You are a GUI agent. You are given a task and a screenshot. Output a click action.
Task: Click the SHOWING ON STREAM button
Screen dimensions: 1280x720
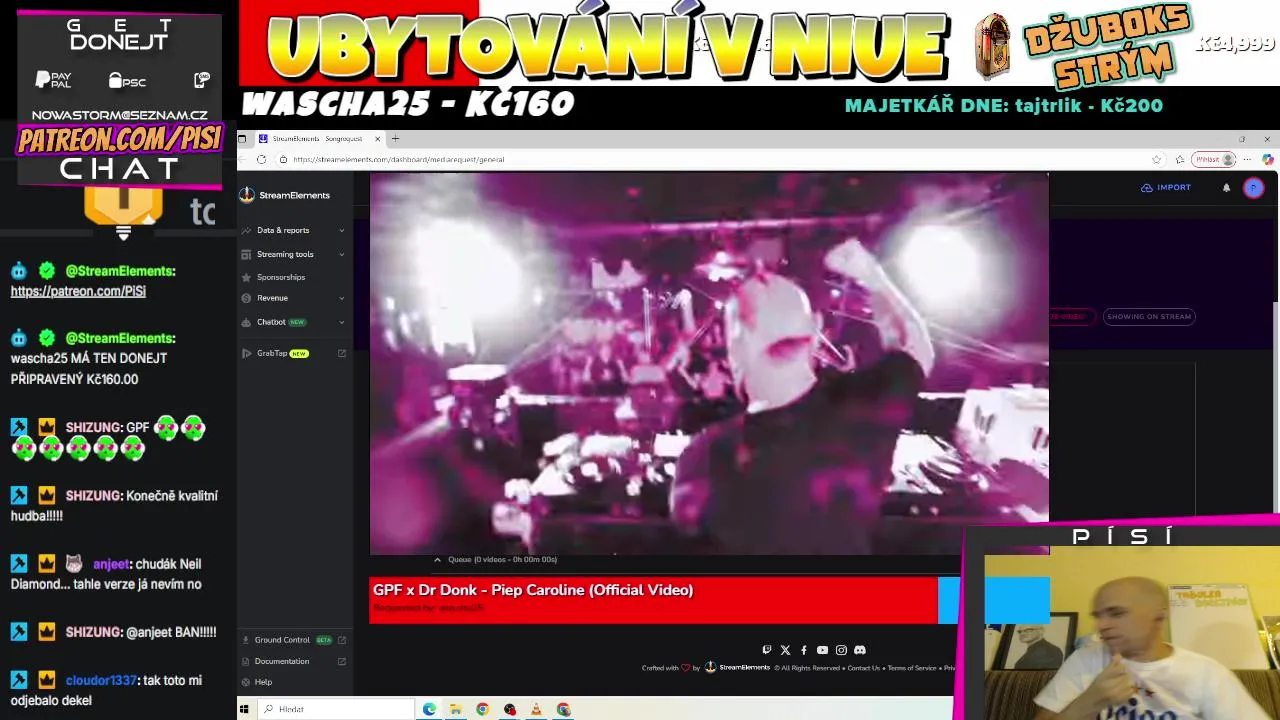click(1149, 317)
